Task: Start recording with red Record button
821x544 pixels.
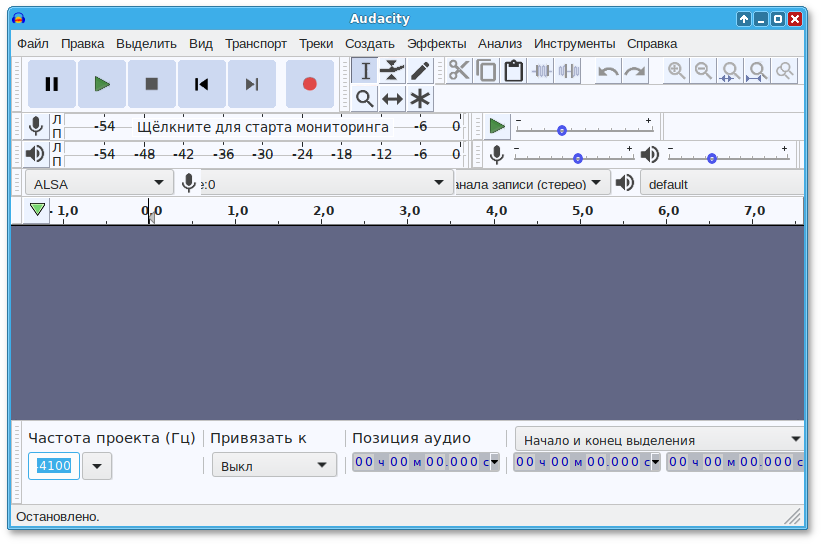Action: point(309,84)
